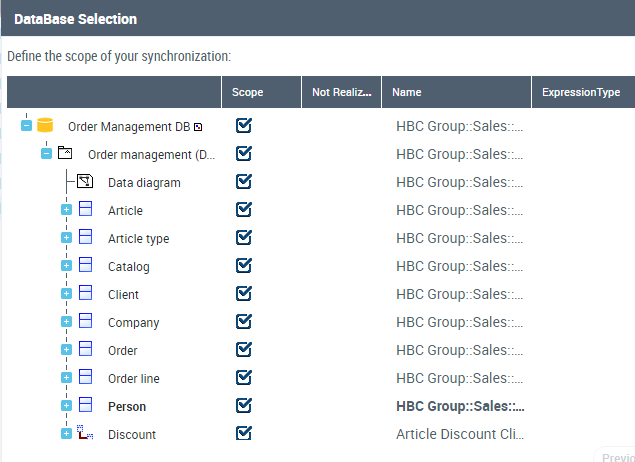Collapse the Order Management DB tree node
This screenshot has width=635, height=462.
27,126
